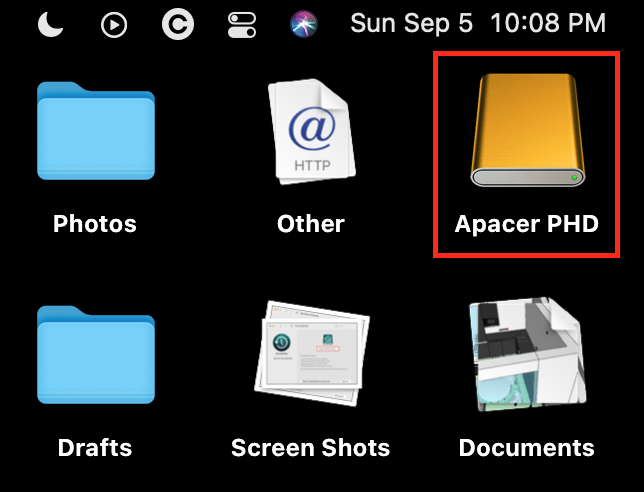Click the "Documents" label text
Viewport: 644px width, 492px height.
tap(527, 448)
